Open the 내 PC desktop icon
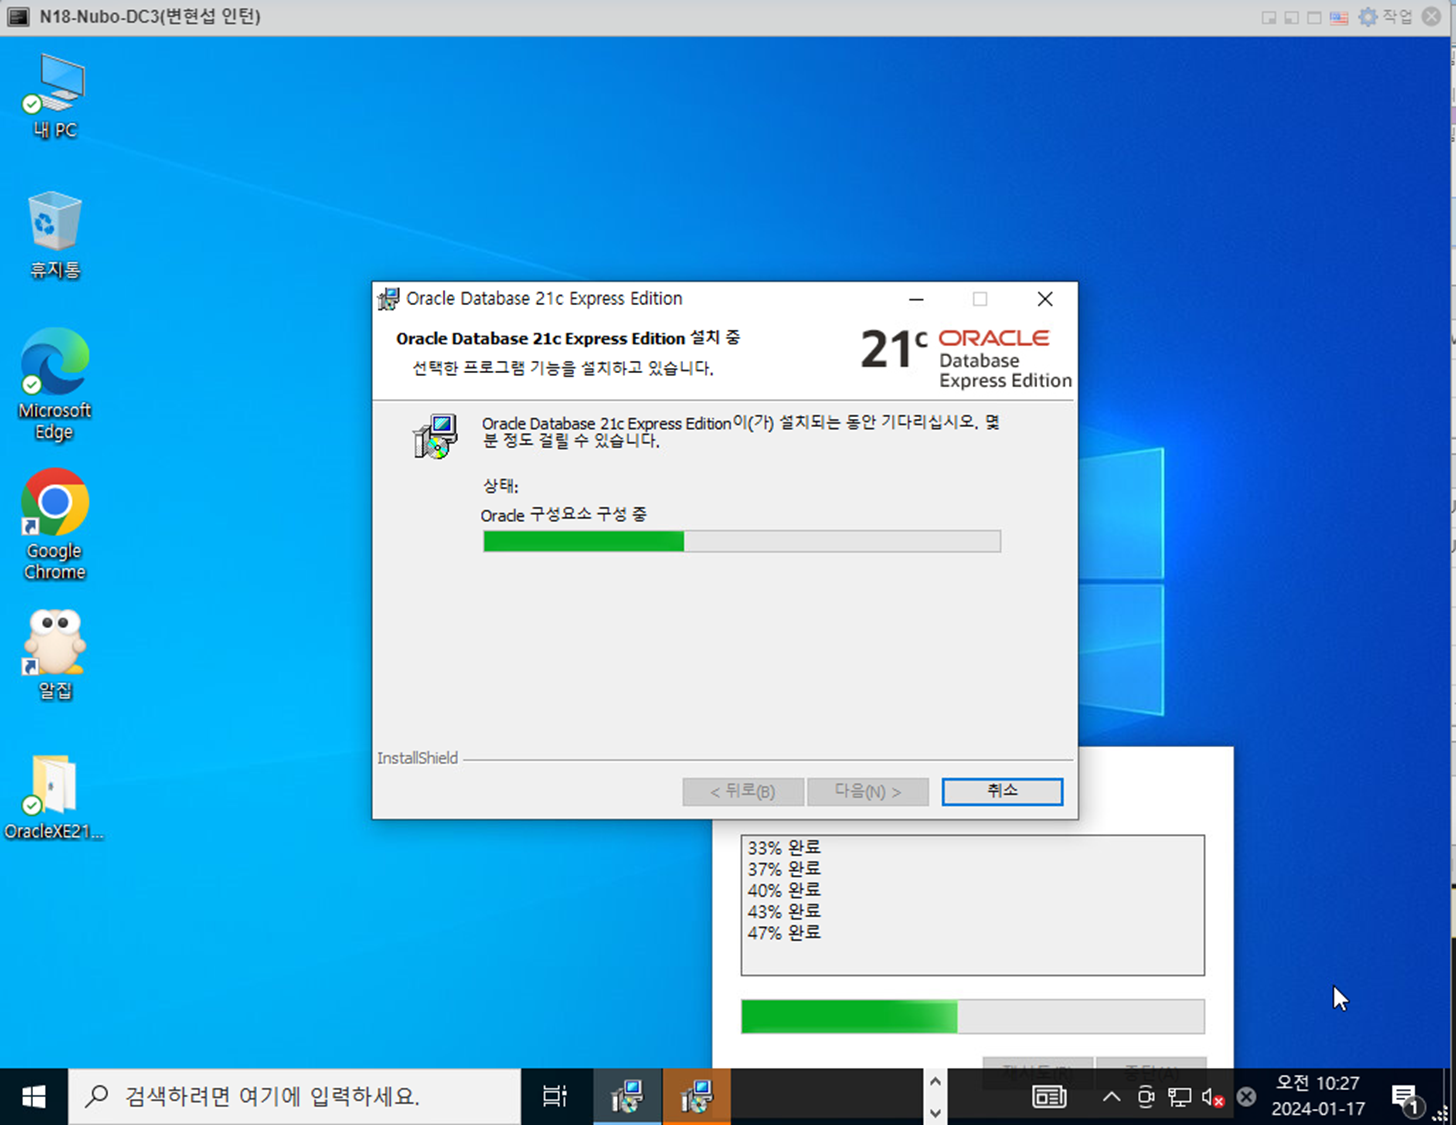 pyautogui.click(x=55, y=96)
